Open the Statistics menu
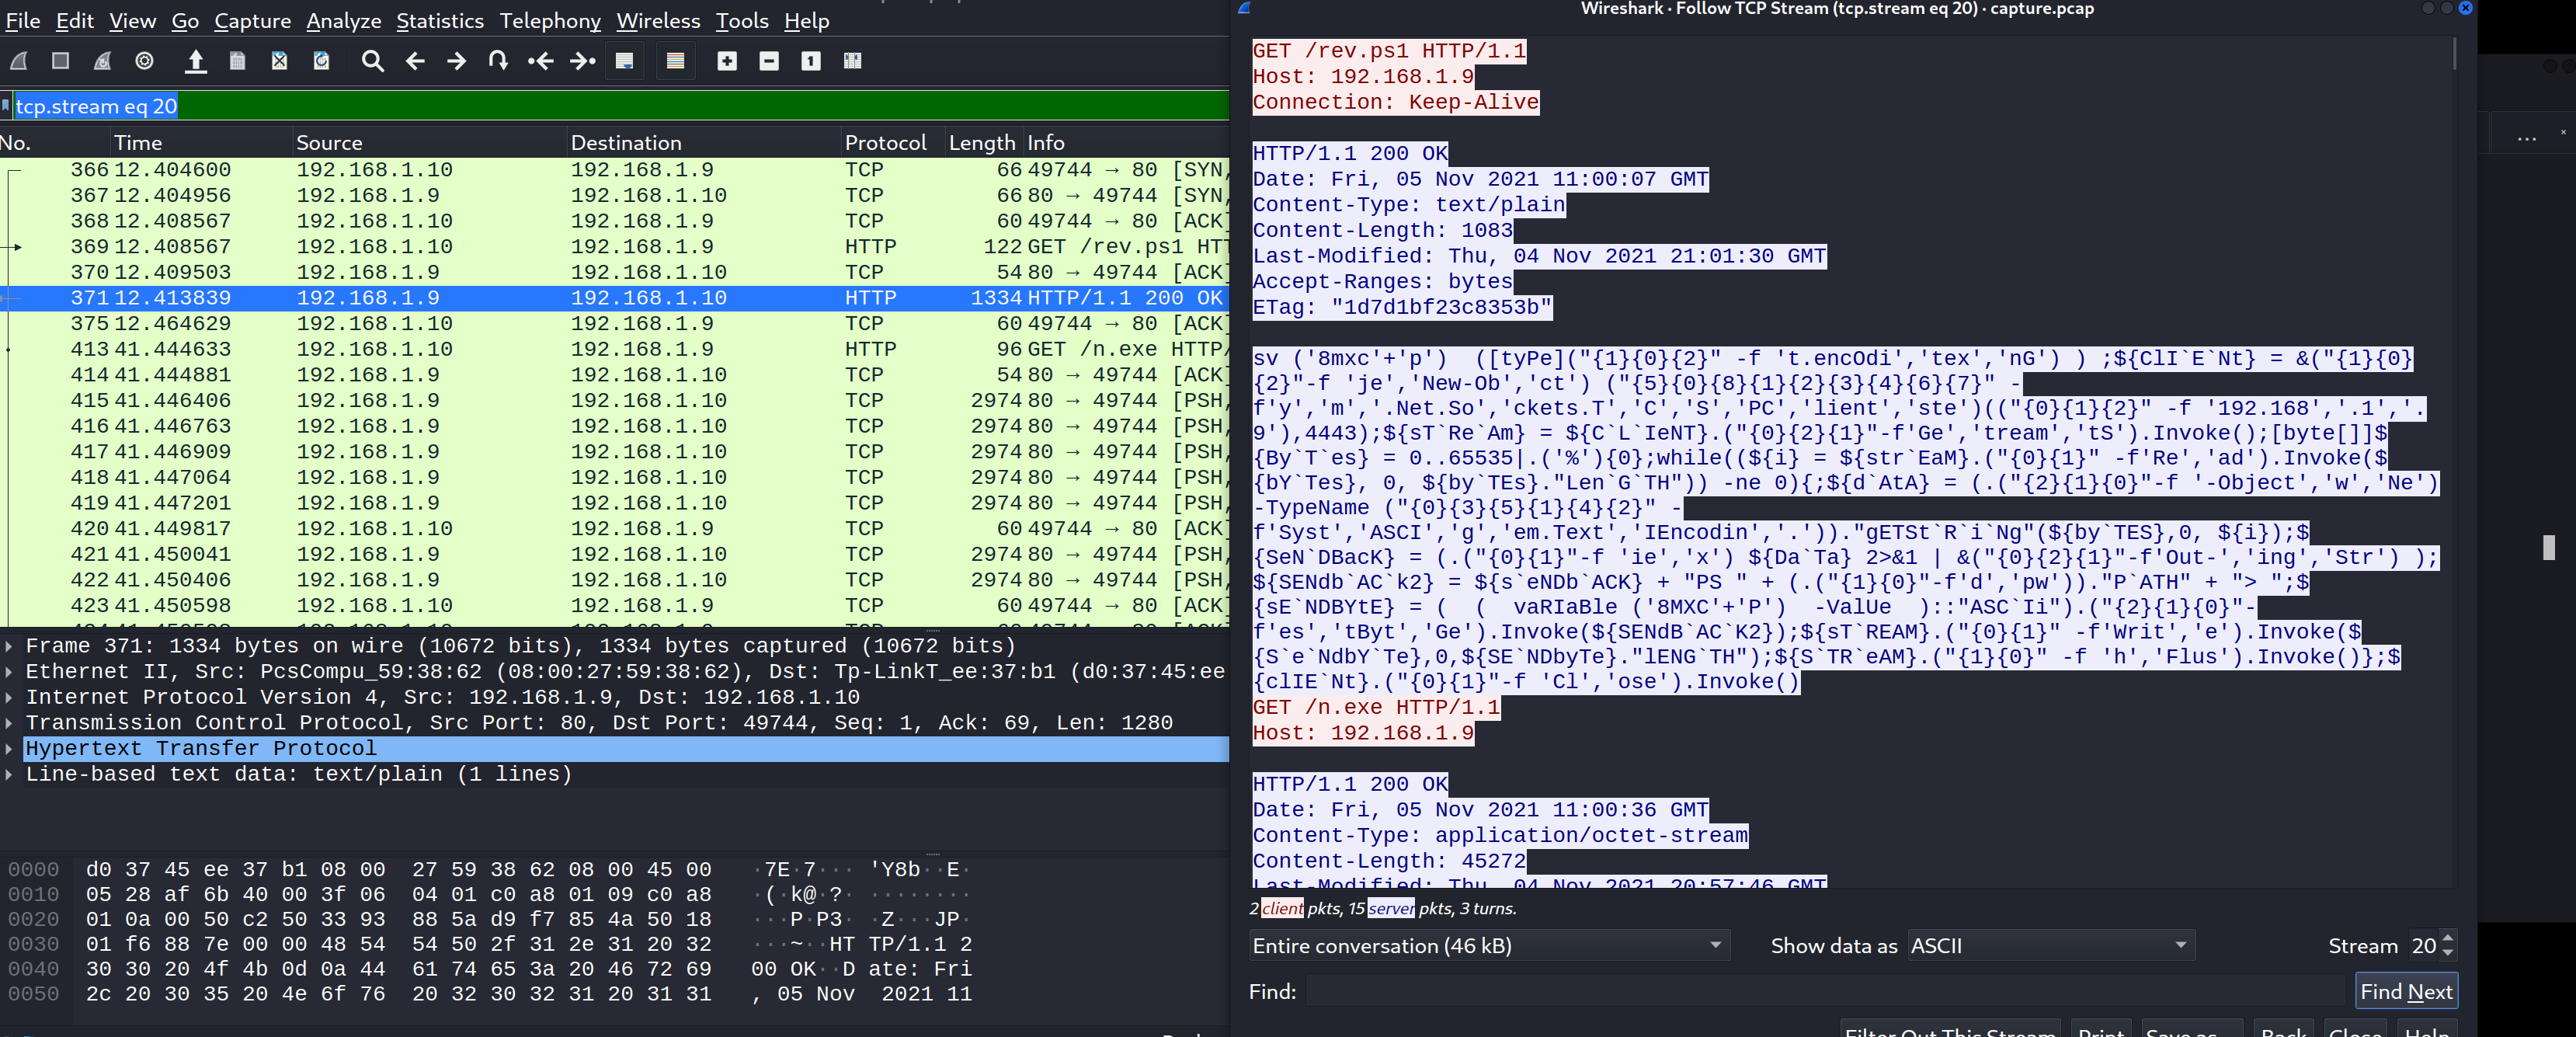Image resolution: width=2576 pixels, height=1037 pixels. coord(439,20)
